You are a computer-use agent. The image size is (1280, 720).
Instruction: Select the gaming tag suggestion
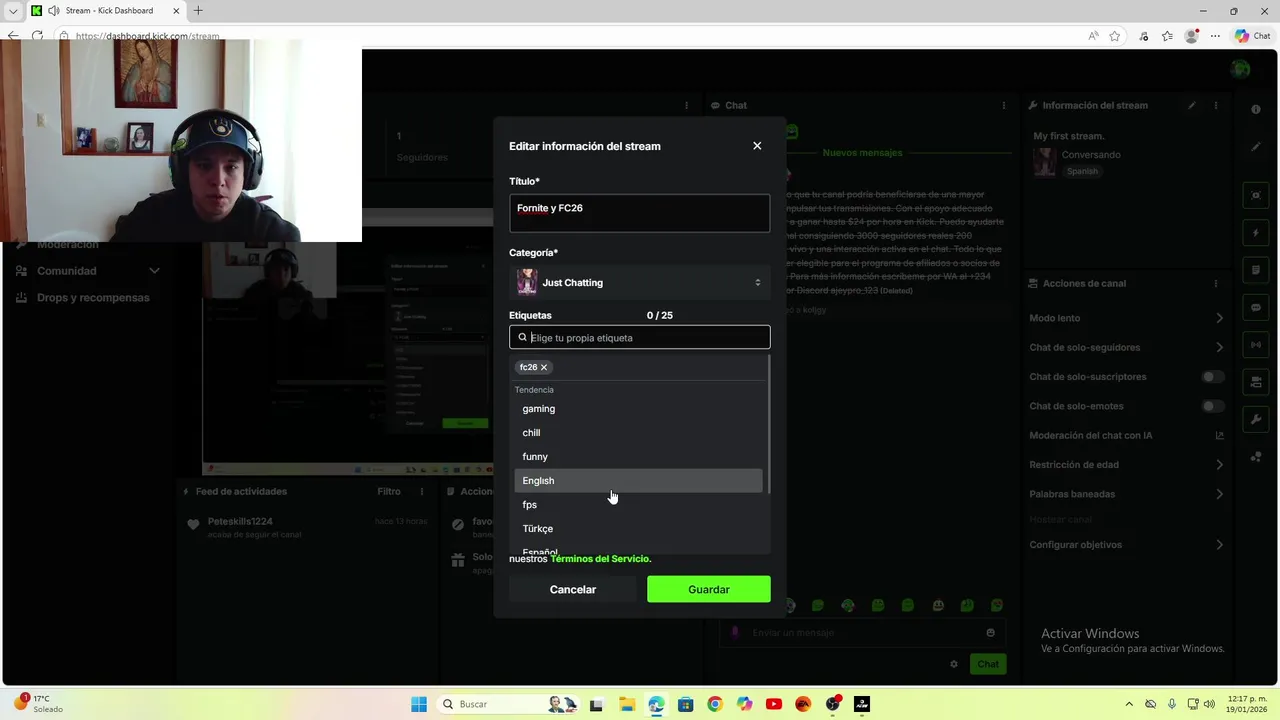(638, 409)
